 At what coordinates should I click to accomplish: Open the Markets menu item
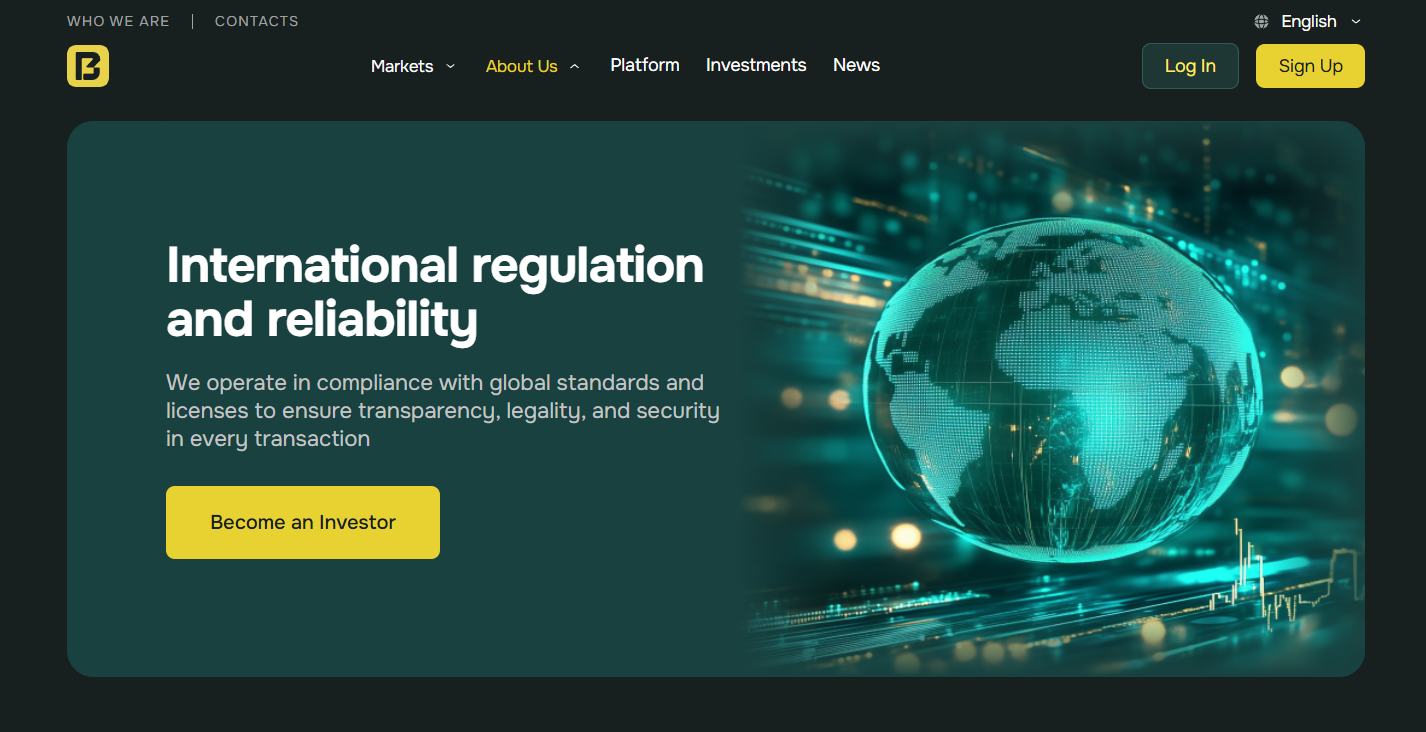point(402,66)
